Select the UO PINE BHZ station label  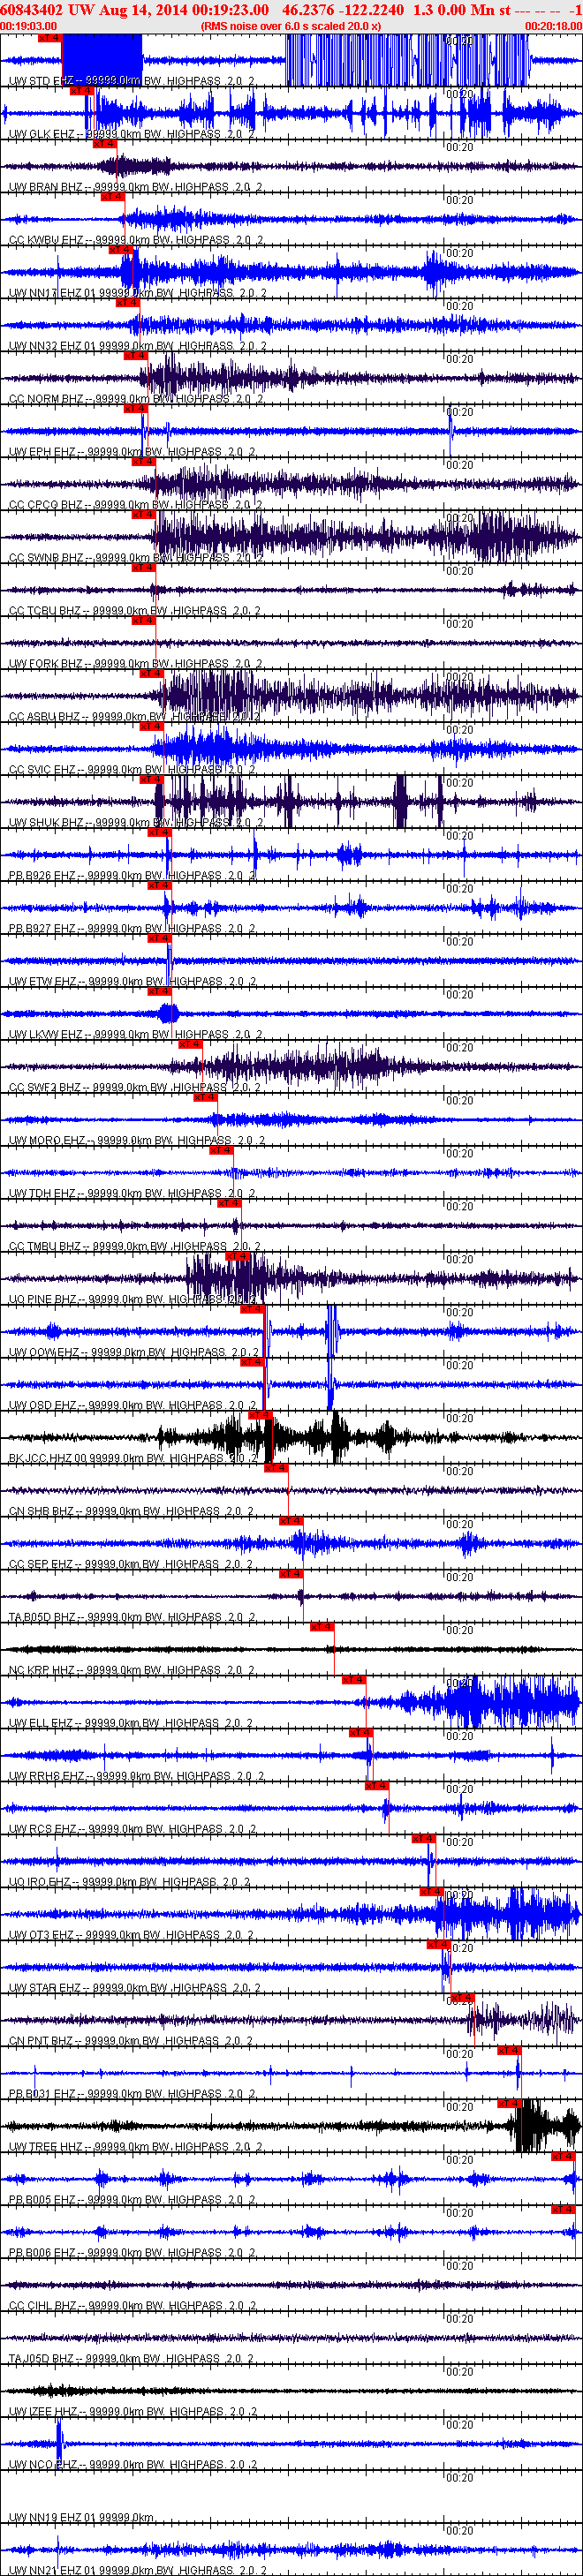pyautogui.click(x=136, y=1300)
